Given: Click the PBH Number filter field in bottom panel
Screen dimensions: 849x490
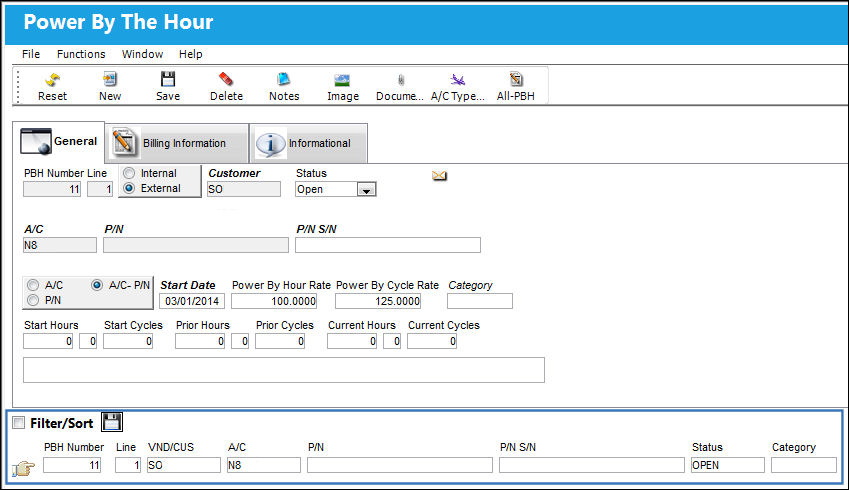Looking at the screenshot, I should tap(72, 465).
